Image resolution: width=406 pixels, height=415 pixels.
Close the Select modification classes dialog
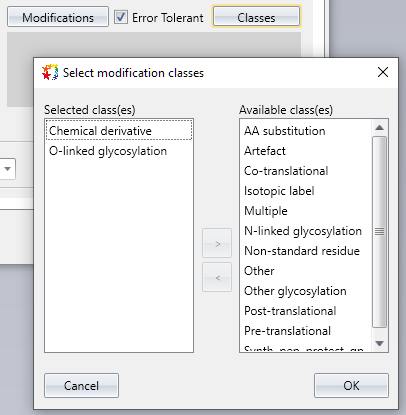pyautogui.click(x=383, y=72)
